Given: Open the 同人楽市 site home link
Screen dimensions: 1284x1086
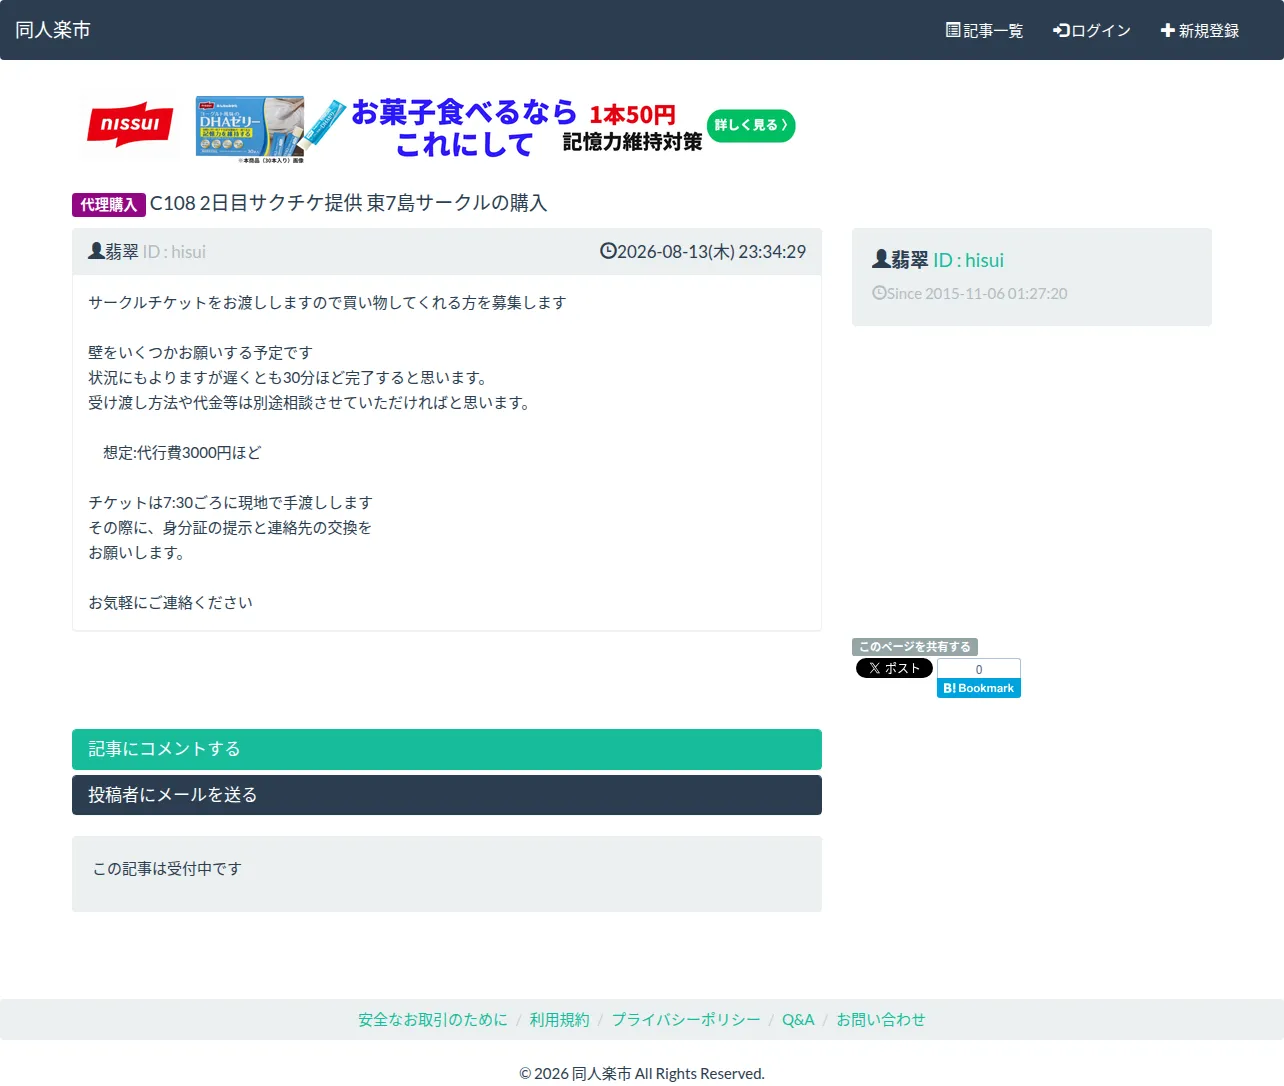Looking at the screenshot, I should 53,30.
